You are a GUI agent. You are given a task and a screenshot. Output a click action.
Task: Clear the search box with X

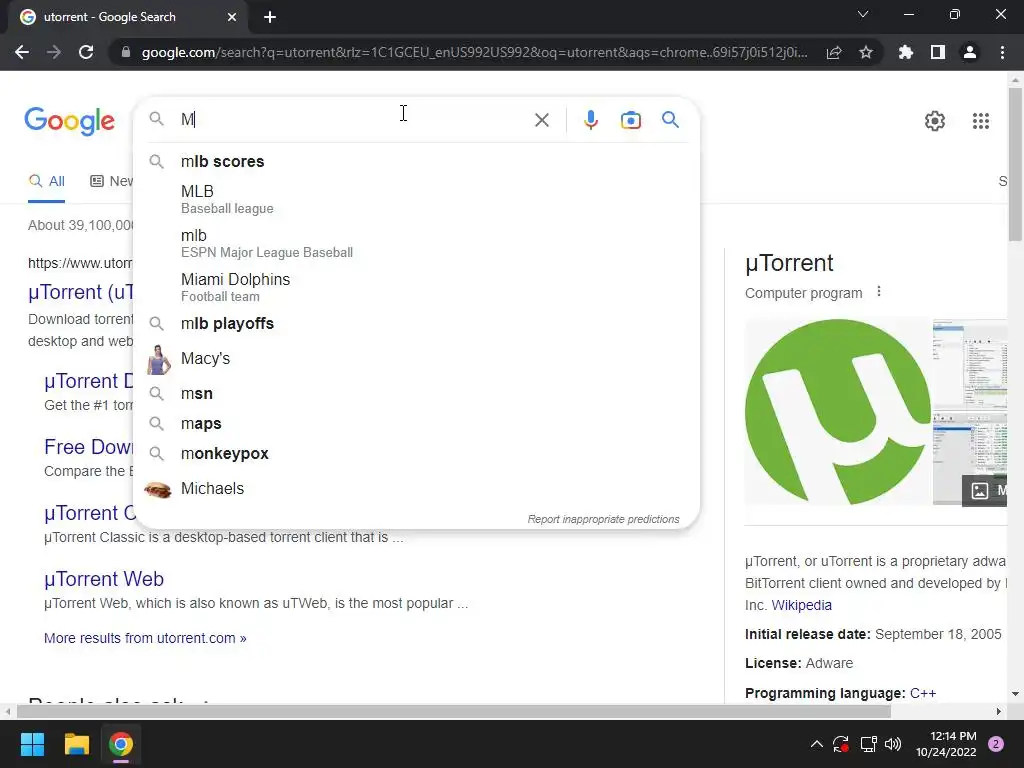pos(541,120)
